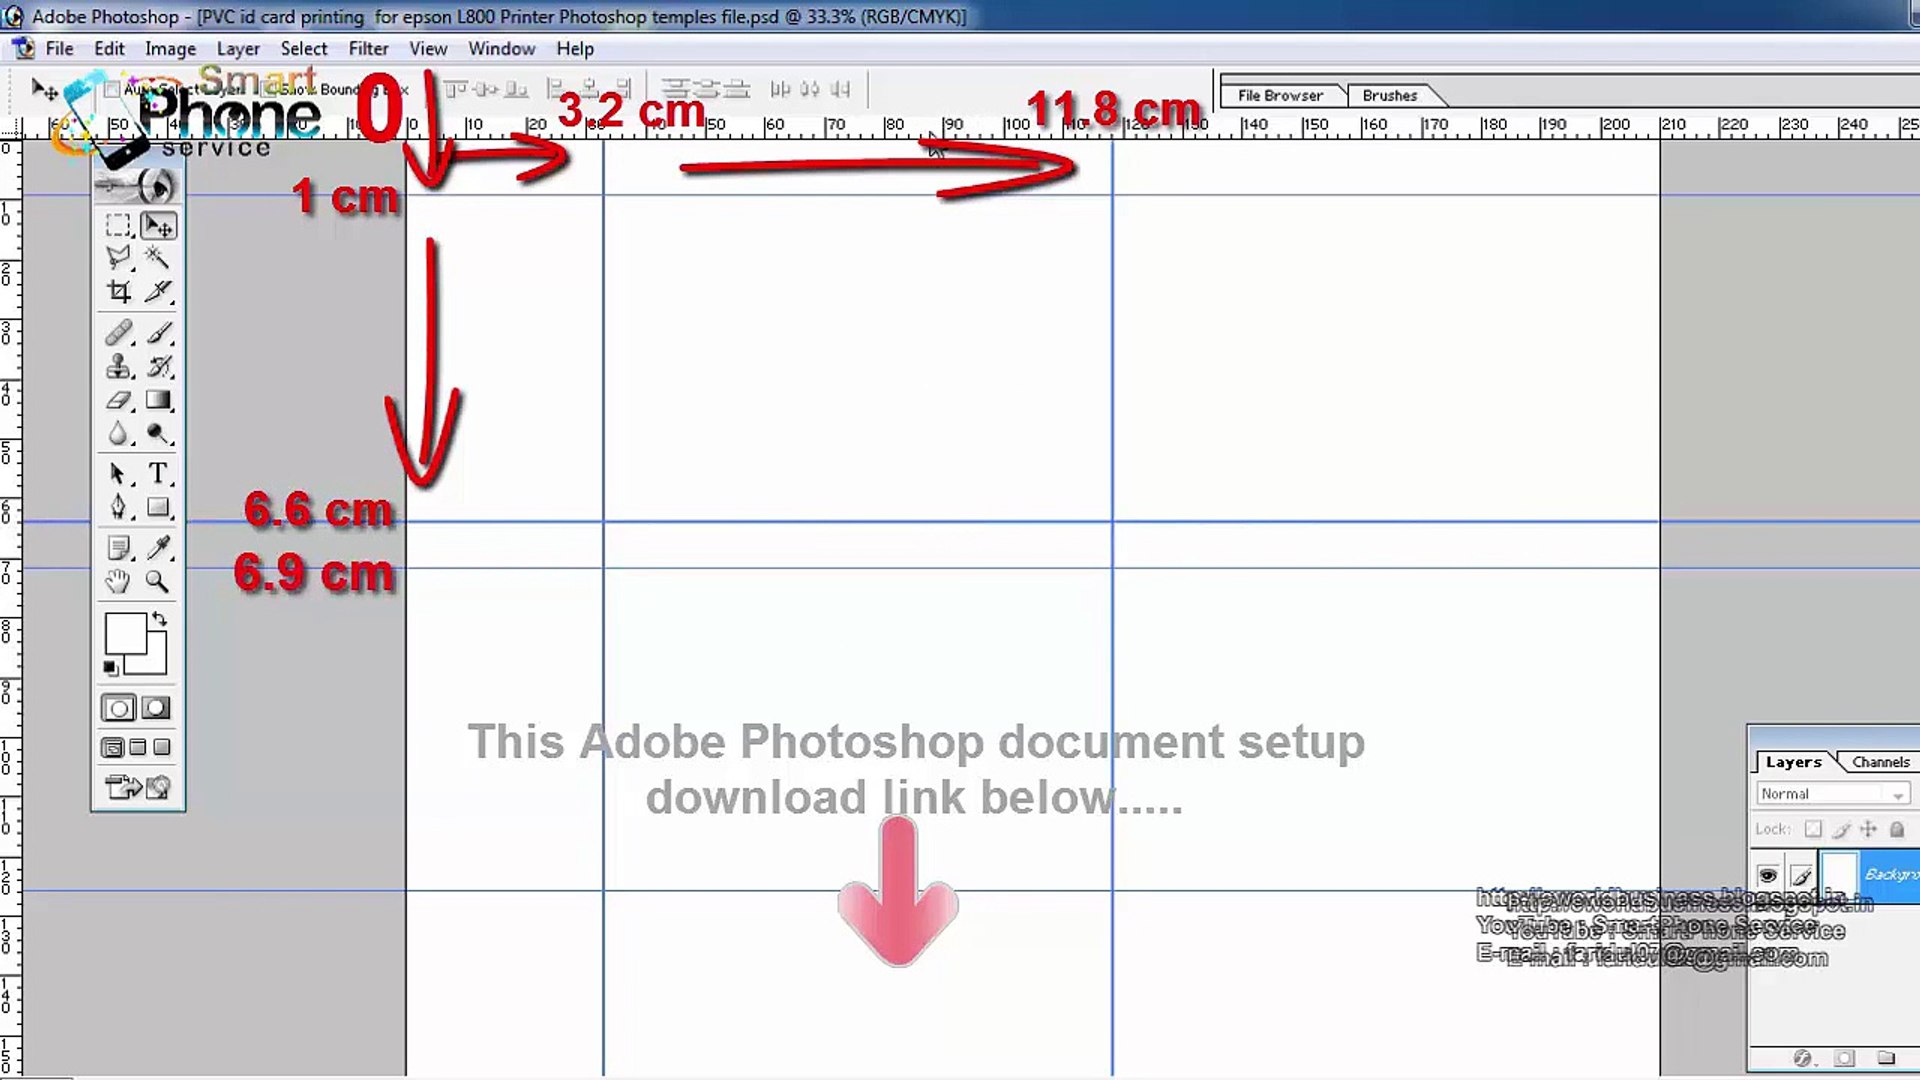Open the File Browser tab
The image size is (1920, 1080).
click(1279, 95)
